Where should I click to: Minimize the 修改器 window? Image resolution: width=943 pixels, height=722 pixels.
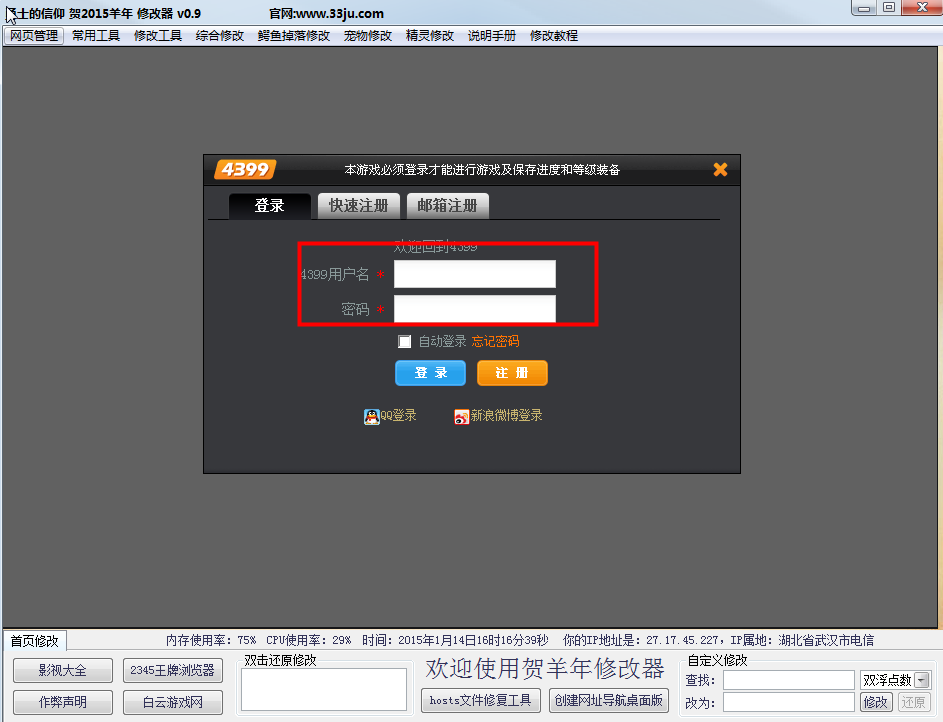pyautogui.click(x=864, y=8)
